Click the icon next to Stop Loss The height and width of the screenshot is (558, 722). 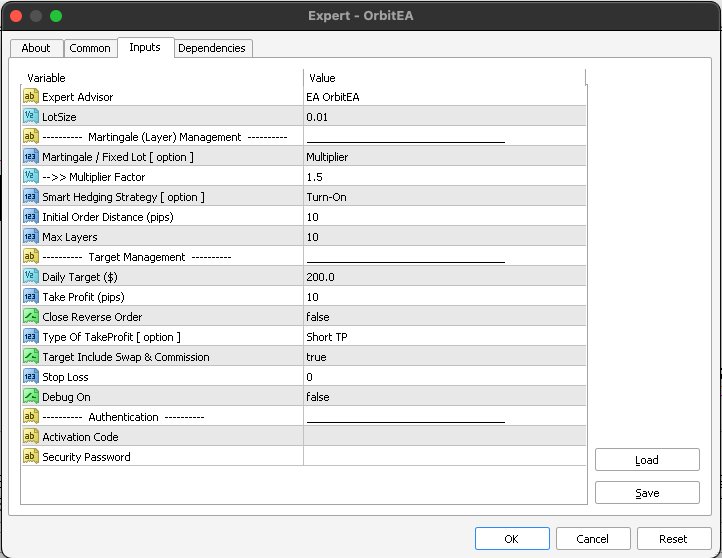click(x=30, y=377)
